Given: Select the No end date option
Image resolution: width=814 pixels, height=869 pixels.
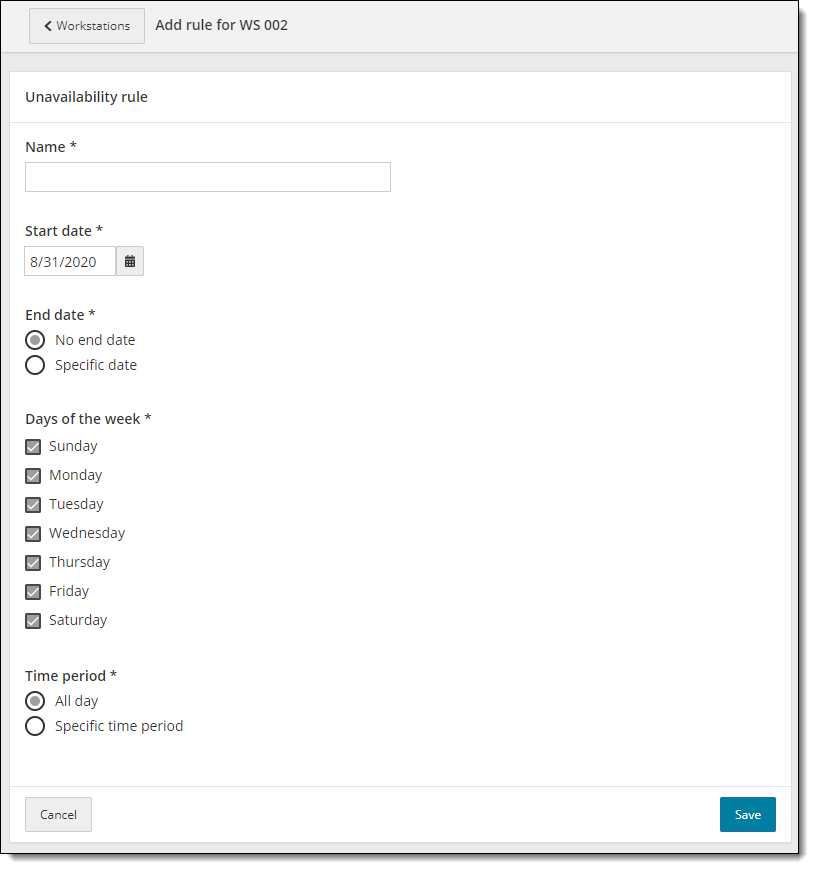Looking at the screenshot, I should [x=35, y=340].
